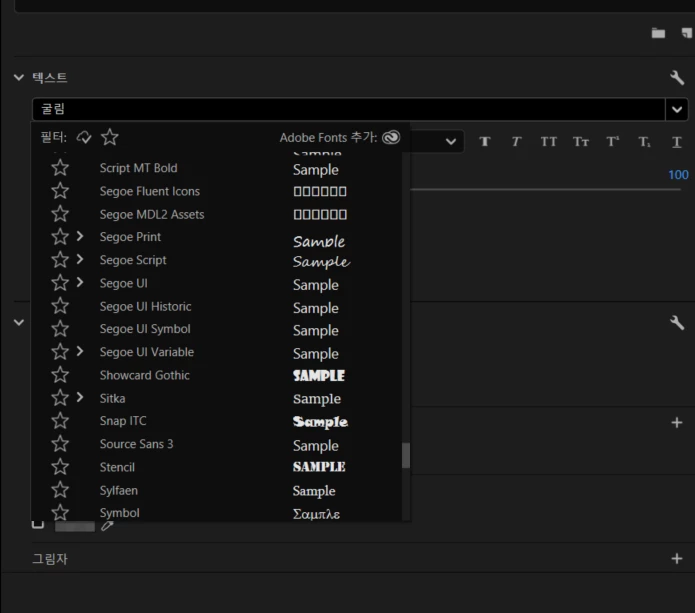Image resolution: width=695 pixels, height=613 pixels.
Task: Click the 그림자 section label
Action: pyautogui.click(x=50, y=558)
